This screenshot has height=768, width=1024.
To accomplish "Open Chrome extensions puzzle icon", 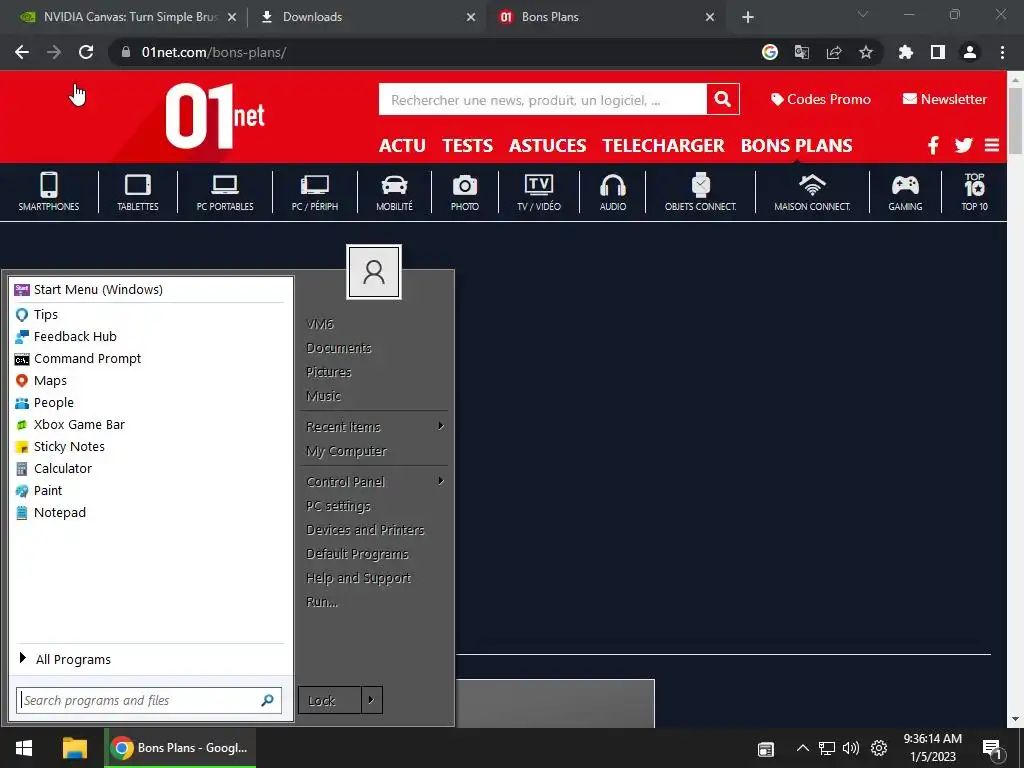I will pyautogui.click(x=906, y=52).
